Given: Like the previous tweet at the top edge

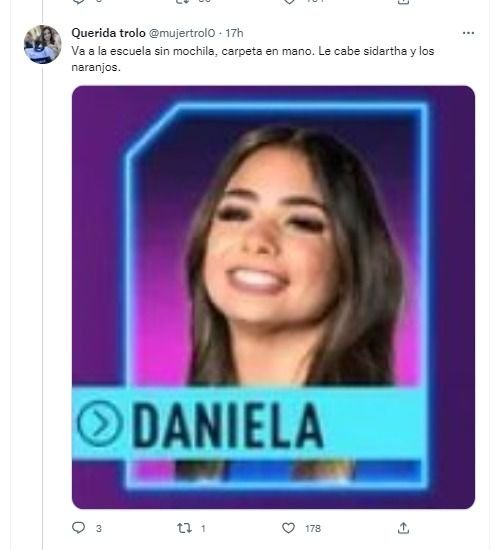Looking at the screenshot, I should click(289, 2).
